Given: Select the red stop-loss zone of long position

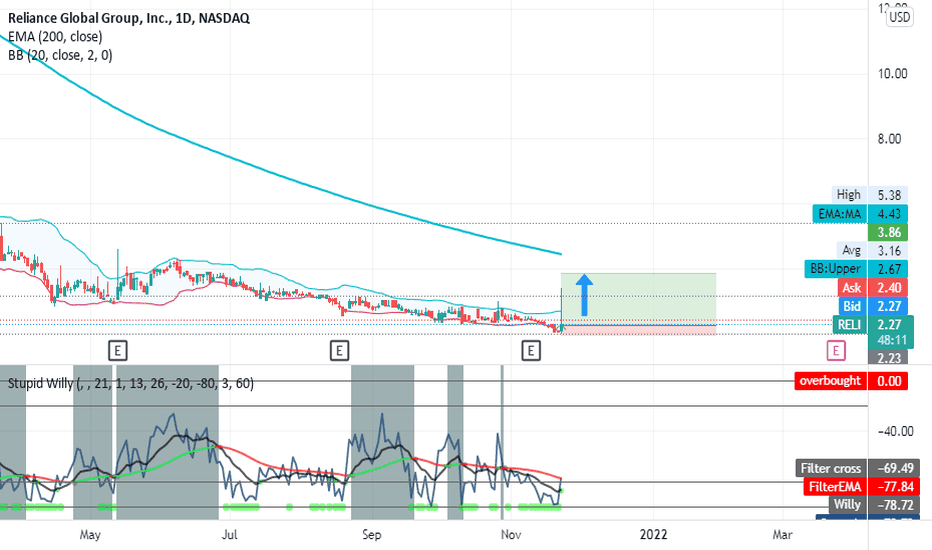Looking at the screenshot, I should tap(638, 330).
